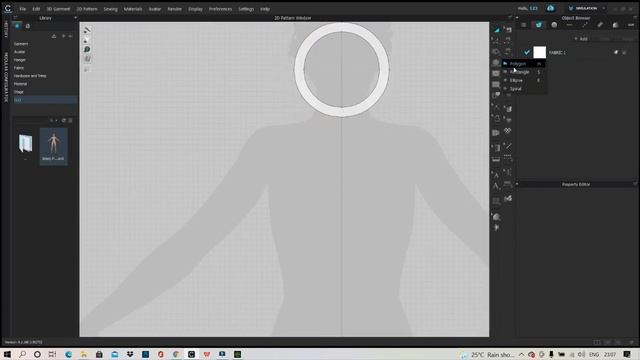Viewport: 640px width, 360px height.
Task: Open the Hardware and Trims folder in Library
Action: point(30,76)
